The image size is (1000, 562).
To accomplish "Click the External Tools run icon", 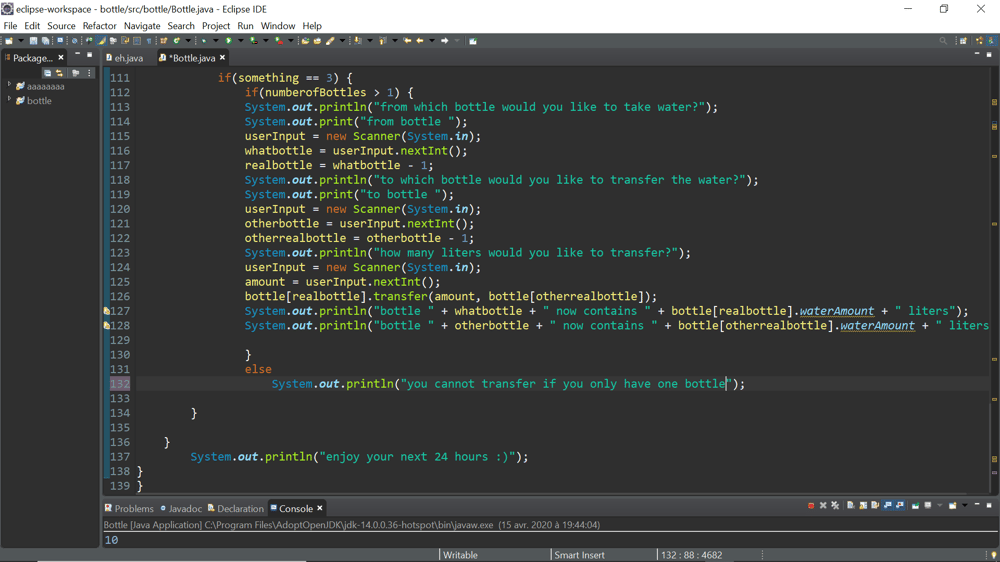I will click(279, 41).
